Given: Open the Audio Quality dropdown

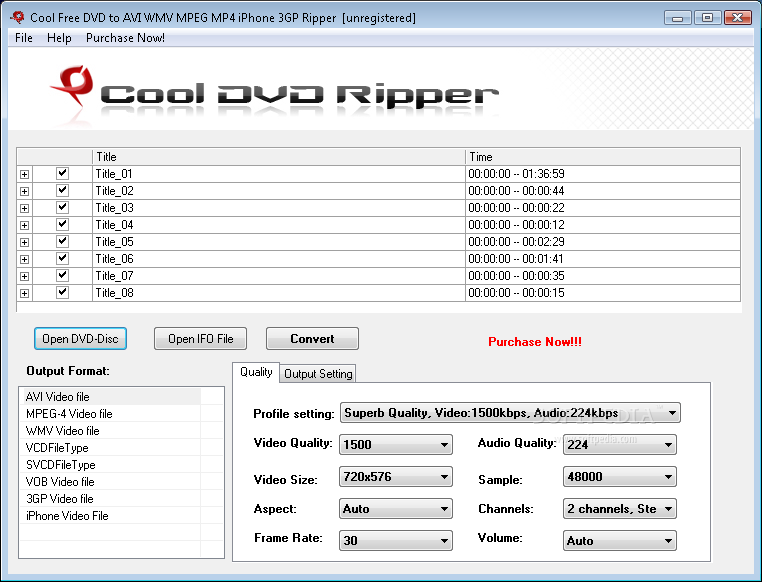Looking at the screenshot, I should pos(620,445).
